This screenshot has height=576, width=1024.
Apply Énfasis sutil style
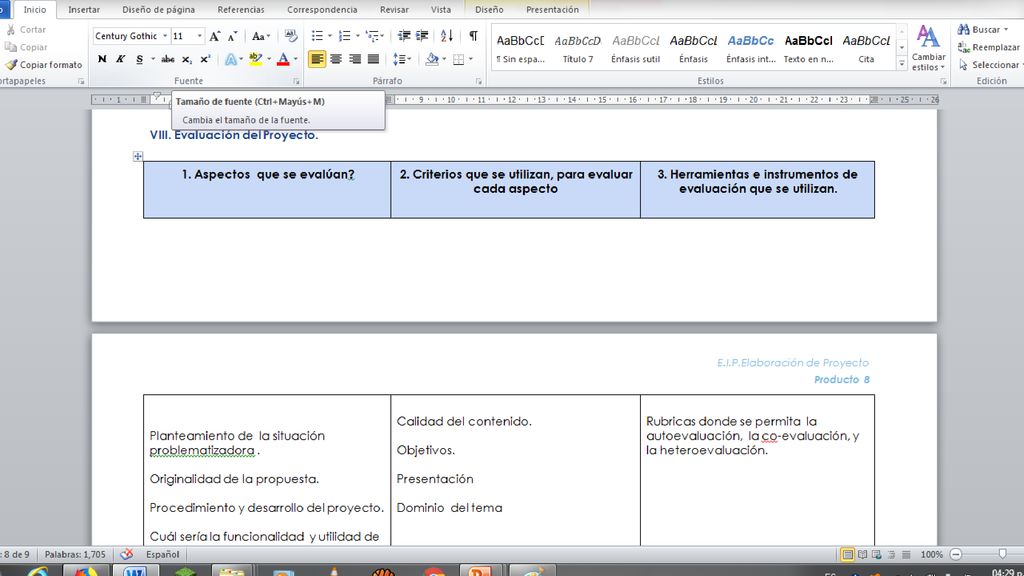pos(635,48)
